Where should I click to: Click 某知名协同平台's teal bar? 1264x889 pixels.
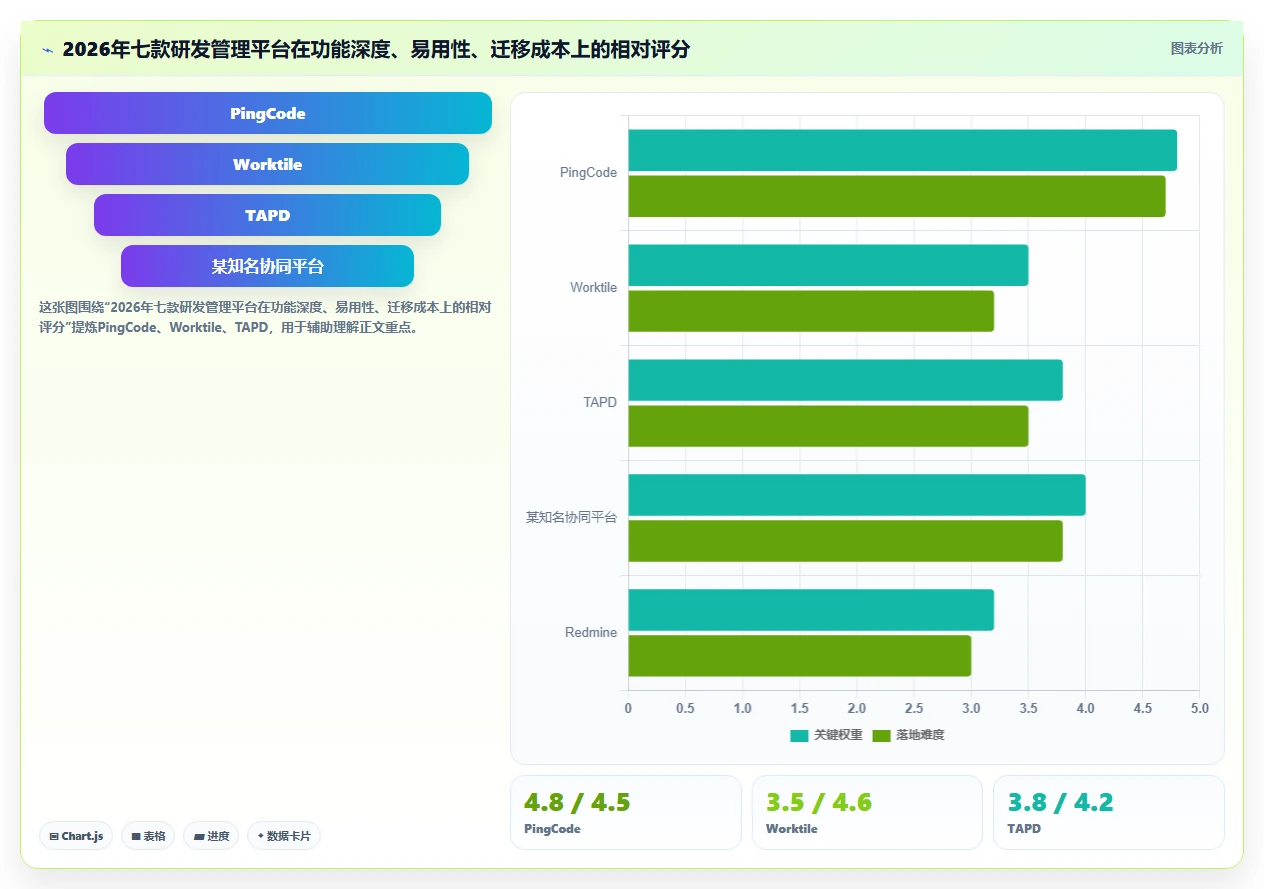[x=857, y=495]
